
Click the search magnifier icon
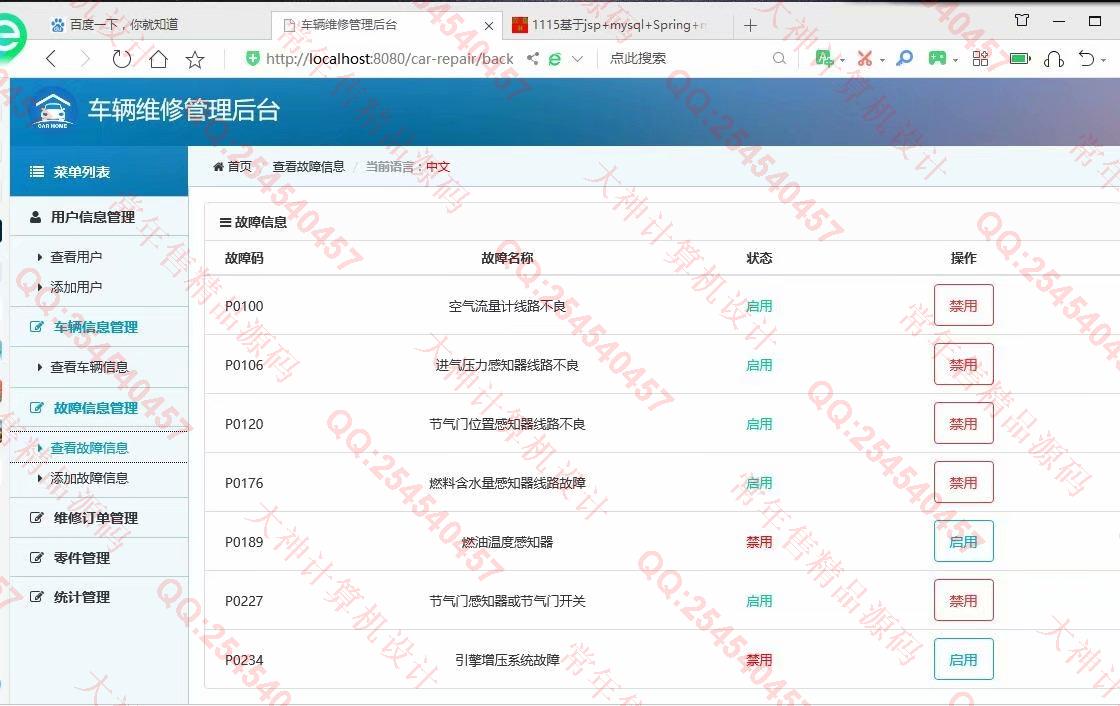779,59
